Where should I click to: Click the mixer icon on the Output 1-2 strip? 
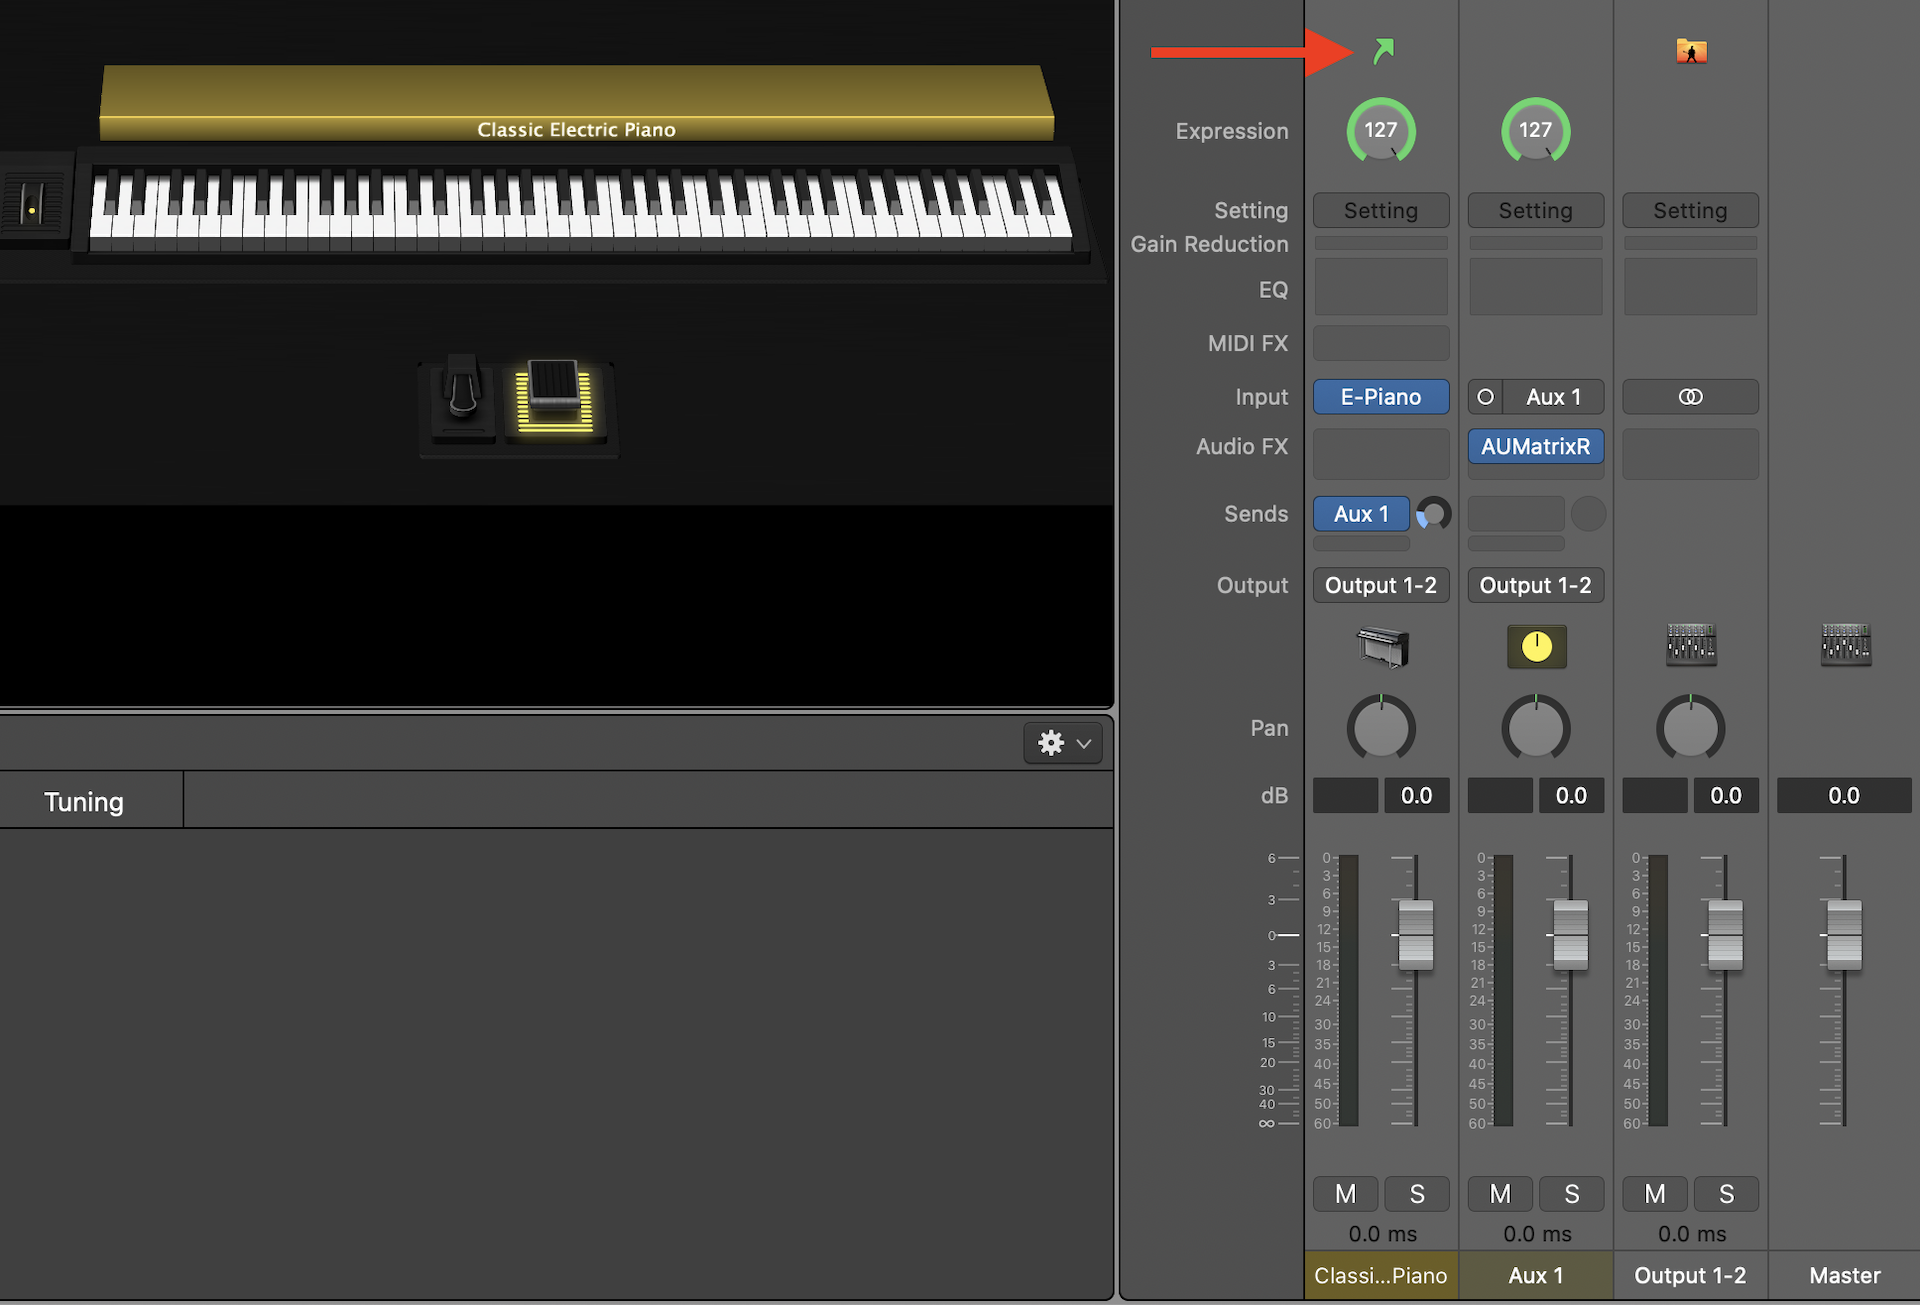1691,645
